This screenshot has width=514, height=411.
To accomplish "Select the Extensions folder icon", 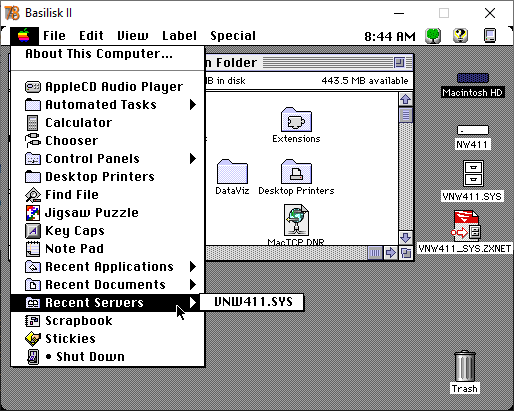I will (296, 119).
